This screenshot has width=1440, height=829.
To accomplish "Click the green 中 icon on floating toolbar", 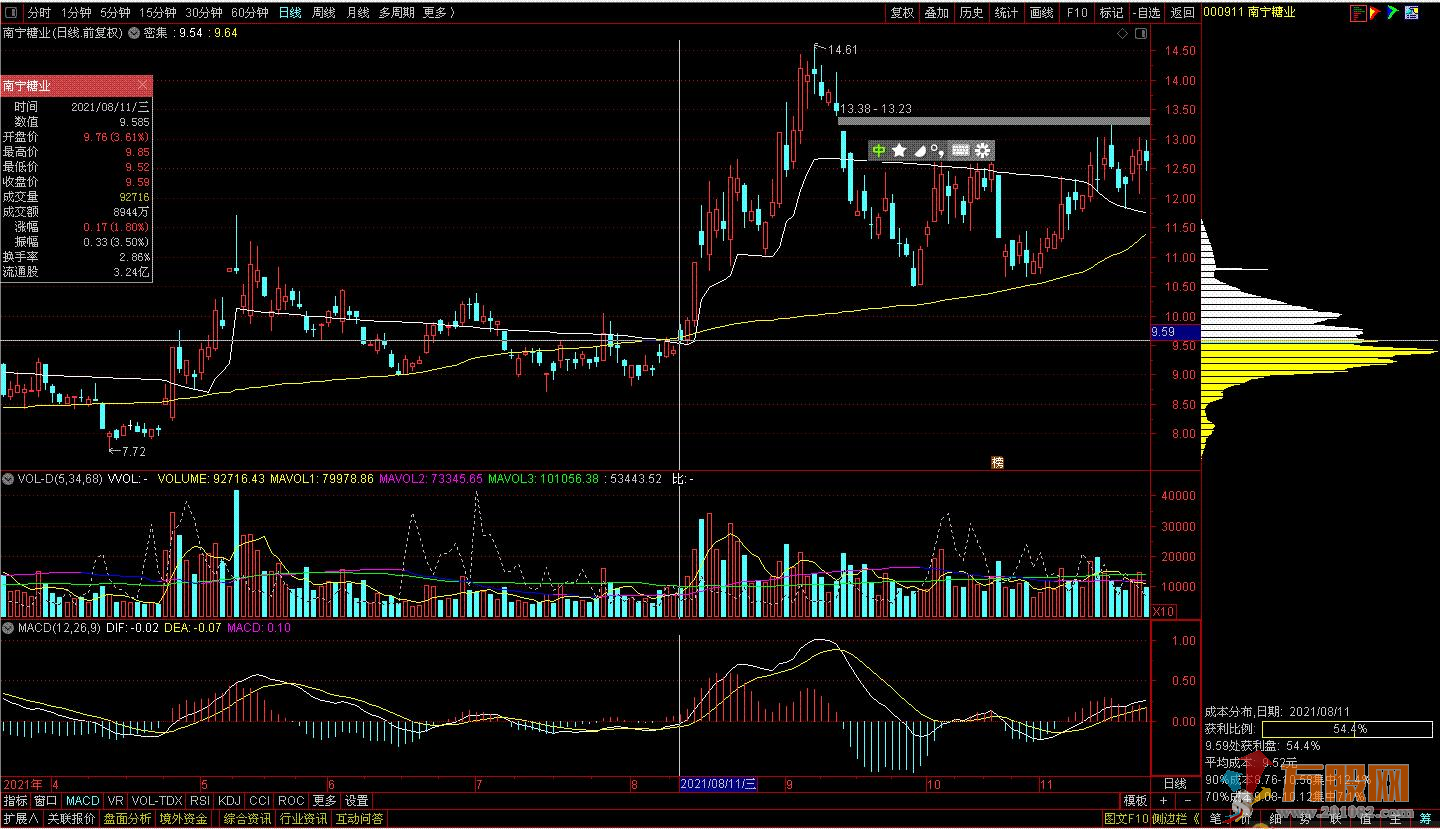I will (x=879, y=150).
